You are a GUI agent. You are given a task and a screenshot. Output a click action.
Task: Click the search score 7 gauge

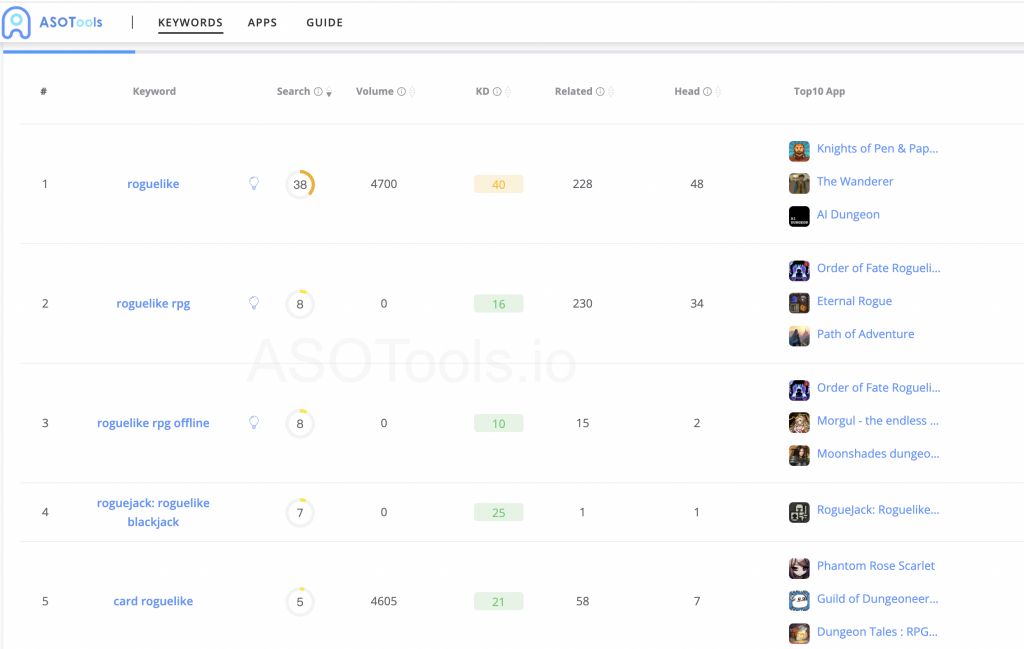pyautogui.click(x=300, y=513)
